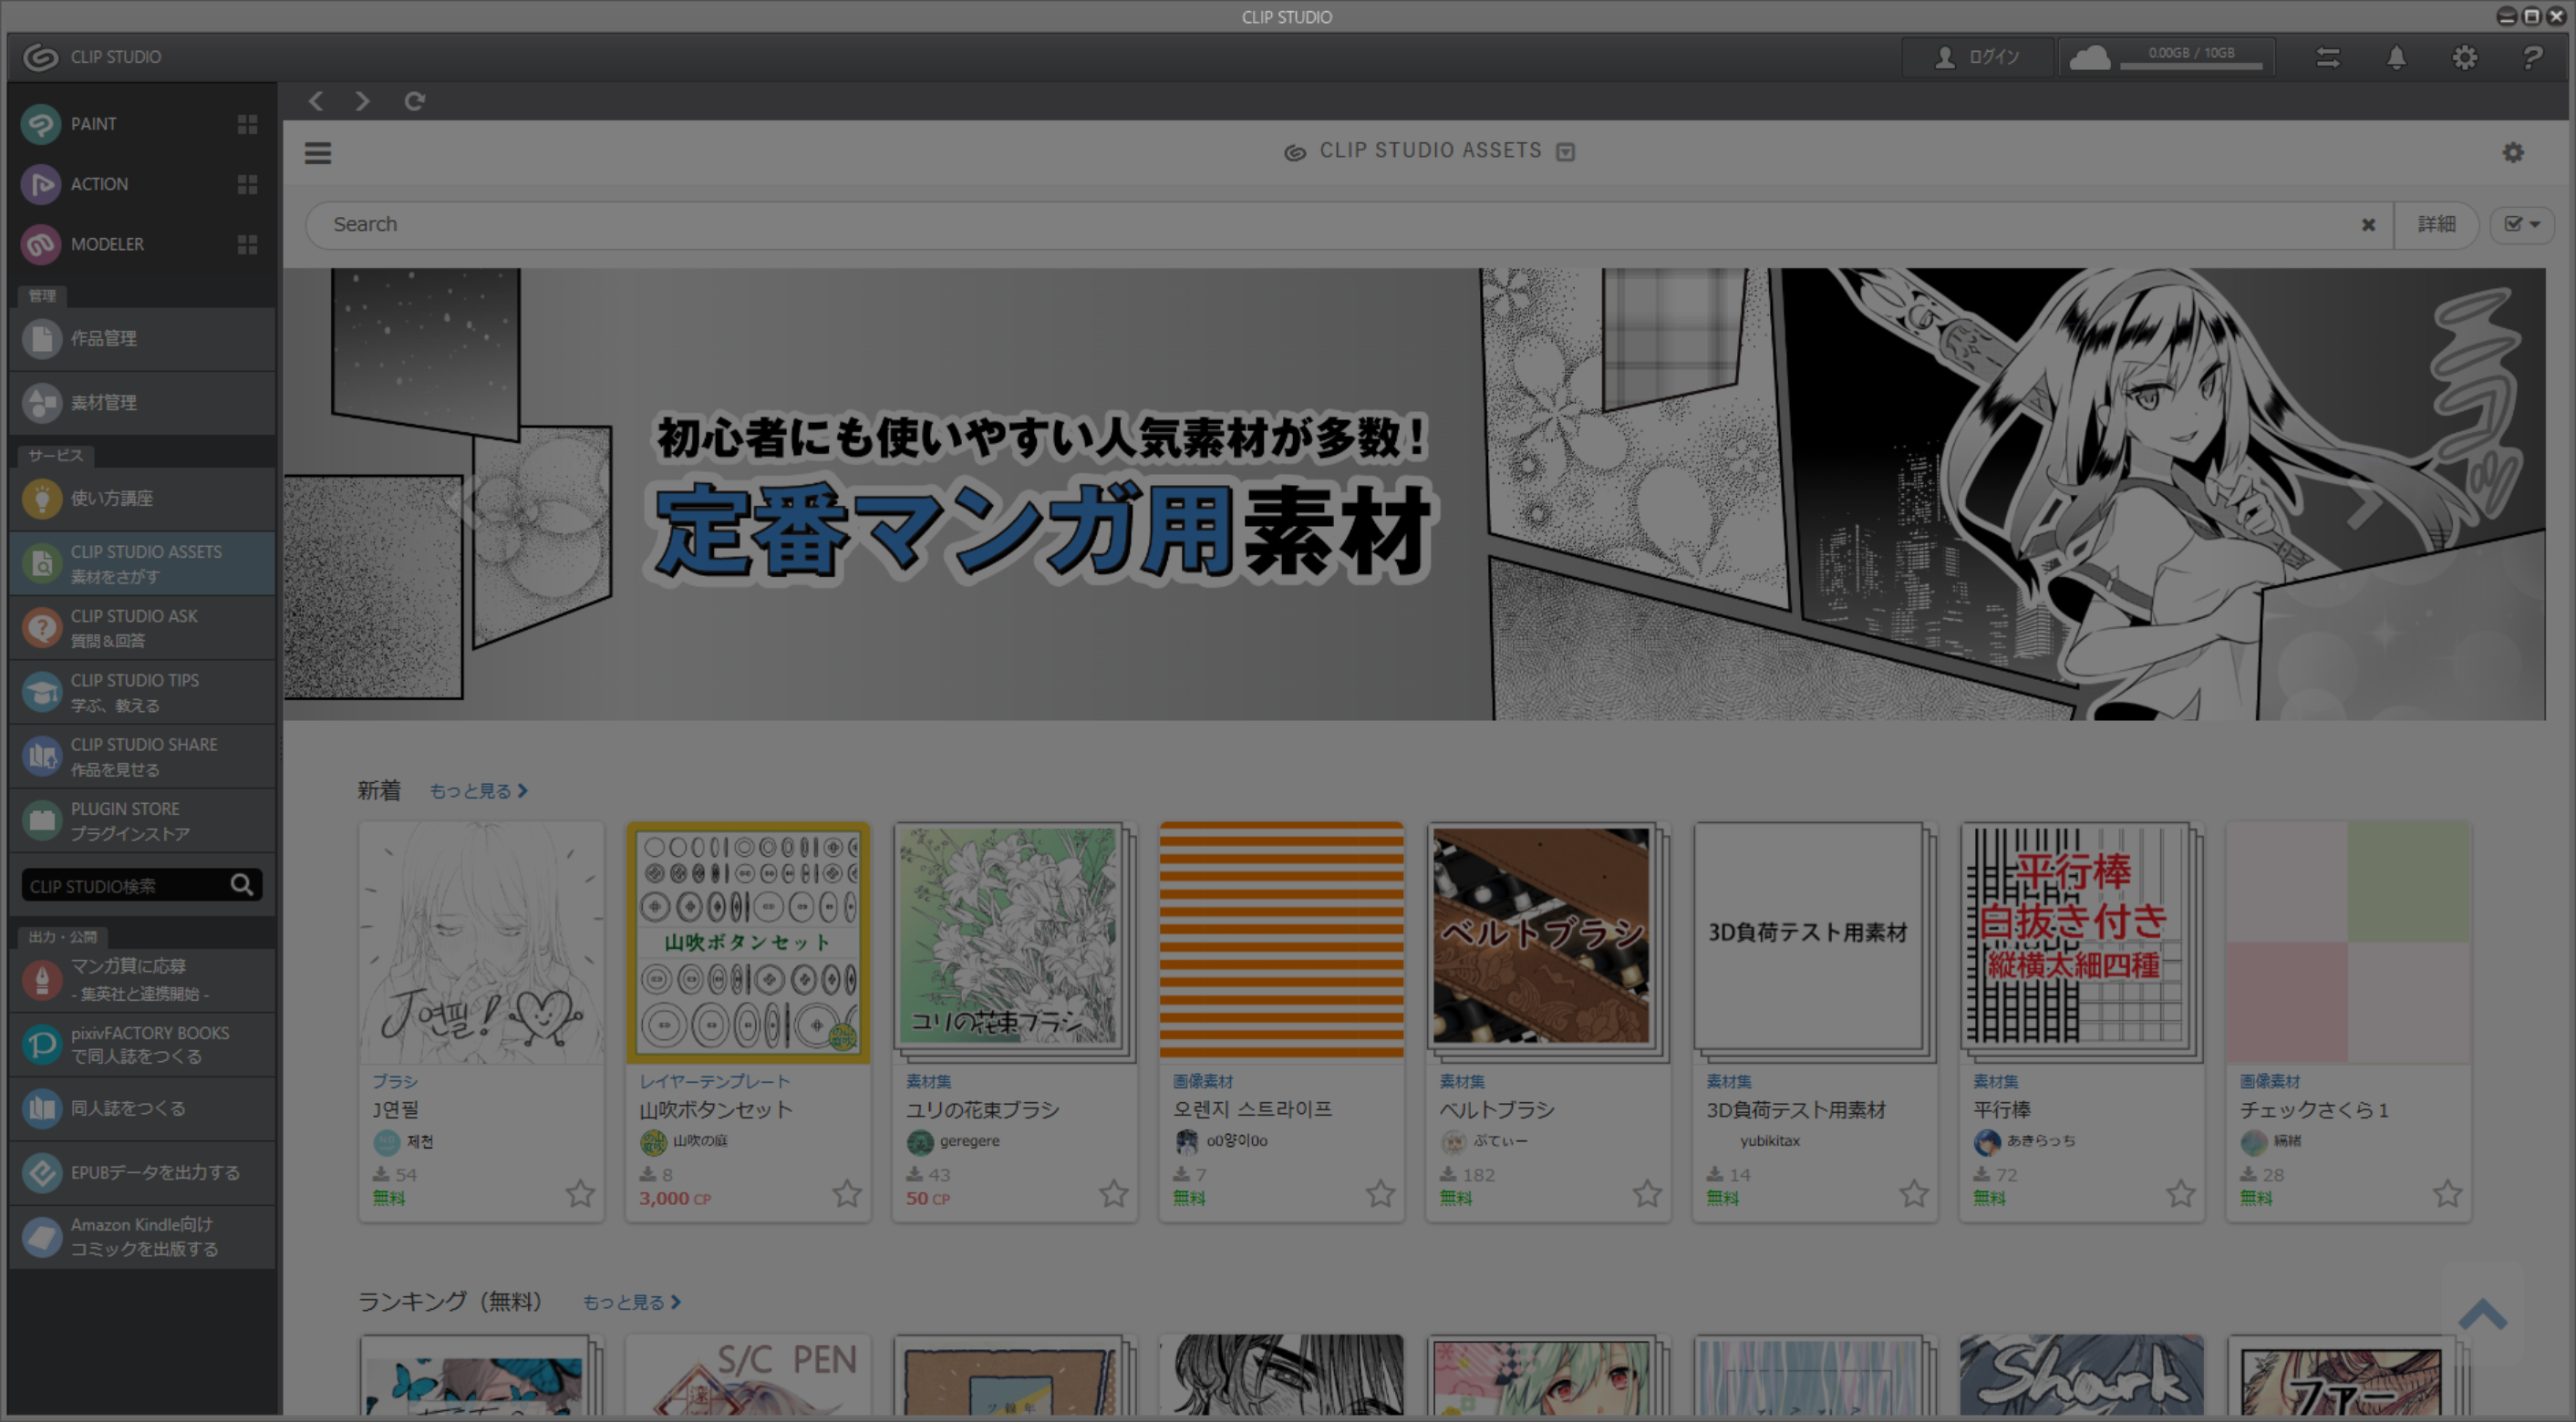Click the CLIP STUDIO search magnifier
This screenshot has width=2576, height=1422.
pos(241,885)
